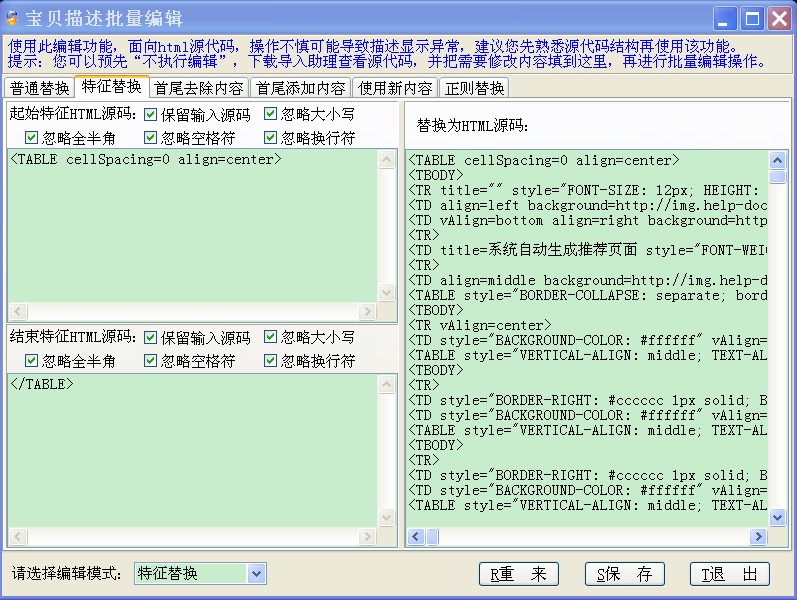Click right arrow of replacement box horizontal scrollbar

tap(758, 538)
